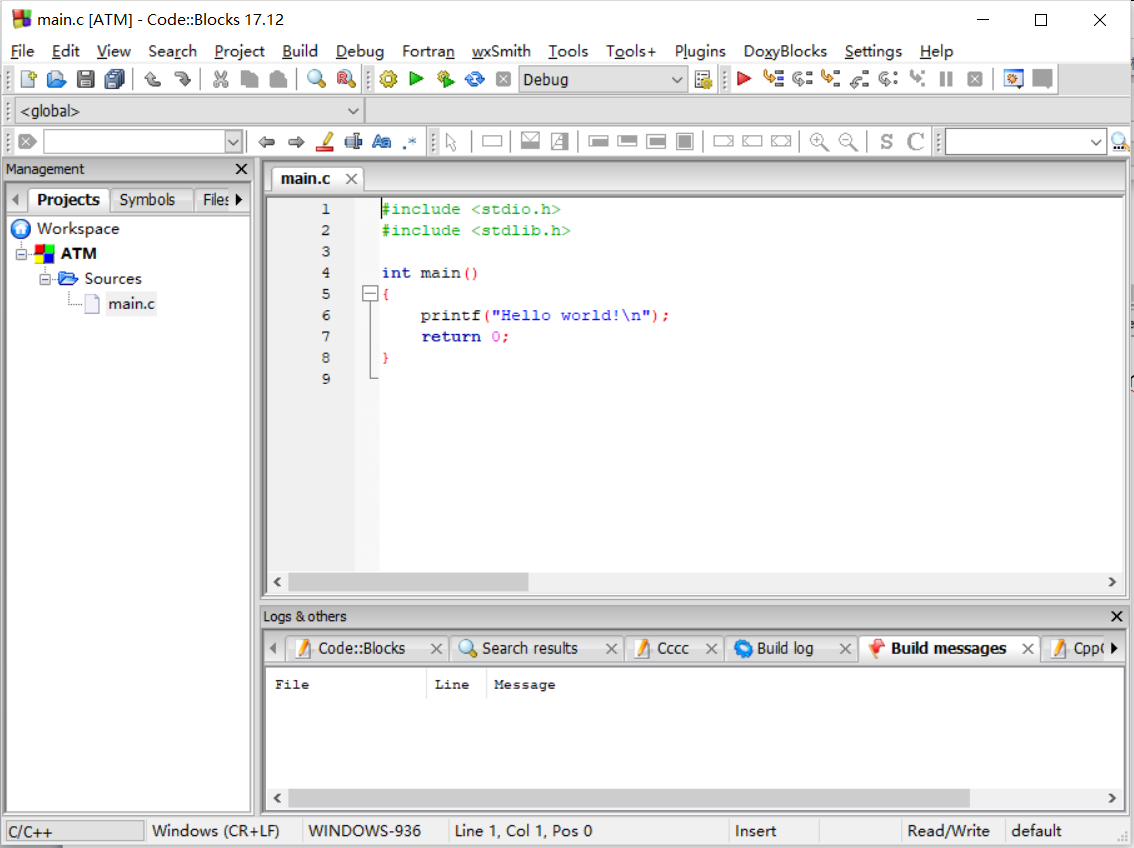Click the search text input field

pos(135,142)
